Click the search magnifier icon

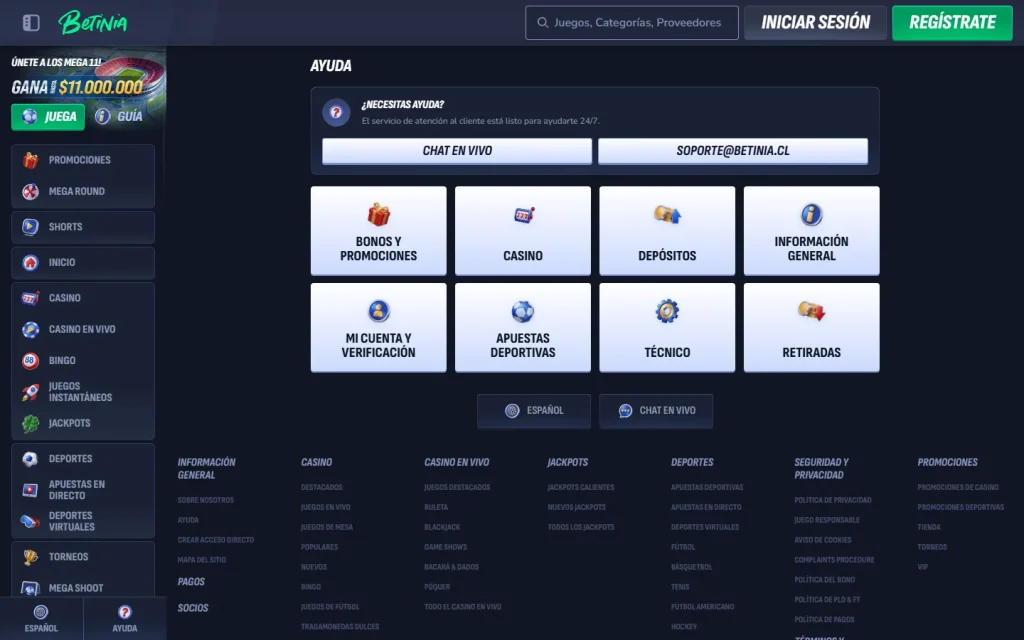pos(543,23)
